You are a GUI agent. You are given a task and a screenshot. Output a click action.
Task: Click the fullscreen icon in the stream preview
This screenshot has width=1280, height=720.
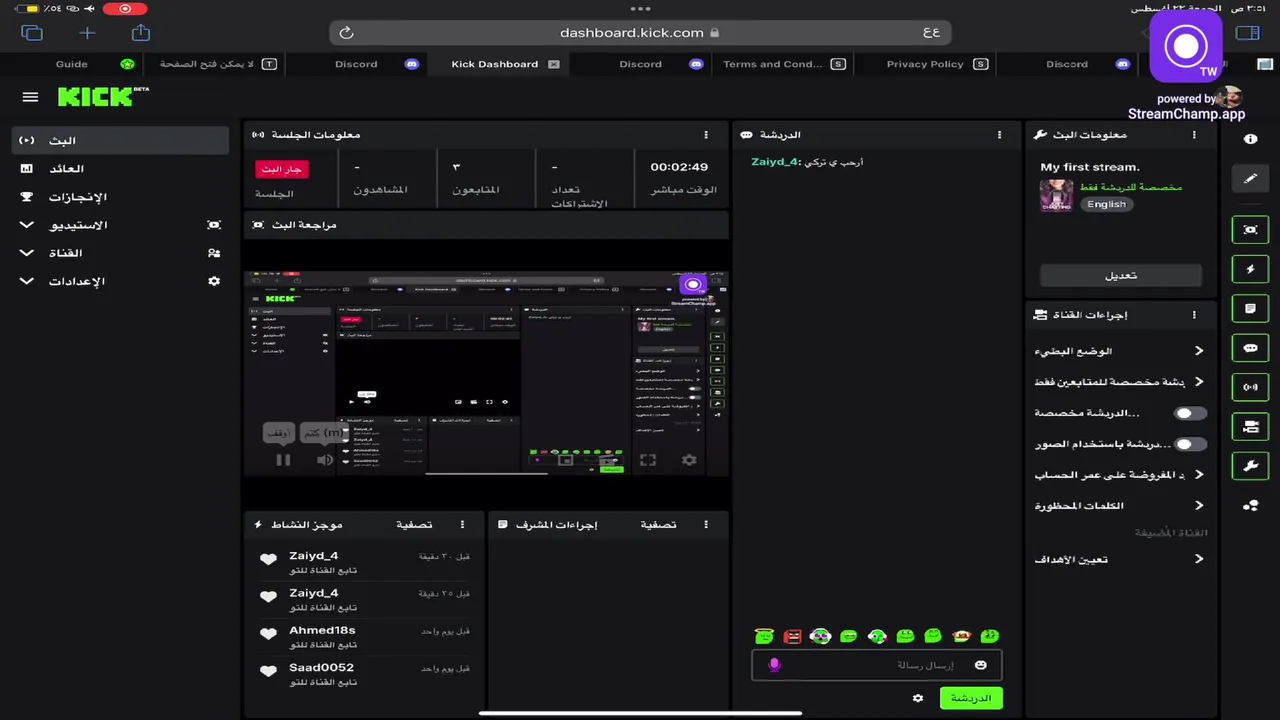(x=648, y=460)
